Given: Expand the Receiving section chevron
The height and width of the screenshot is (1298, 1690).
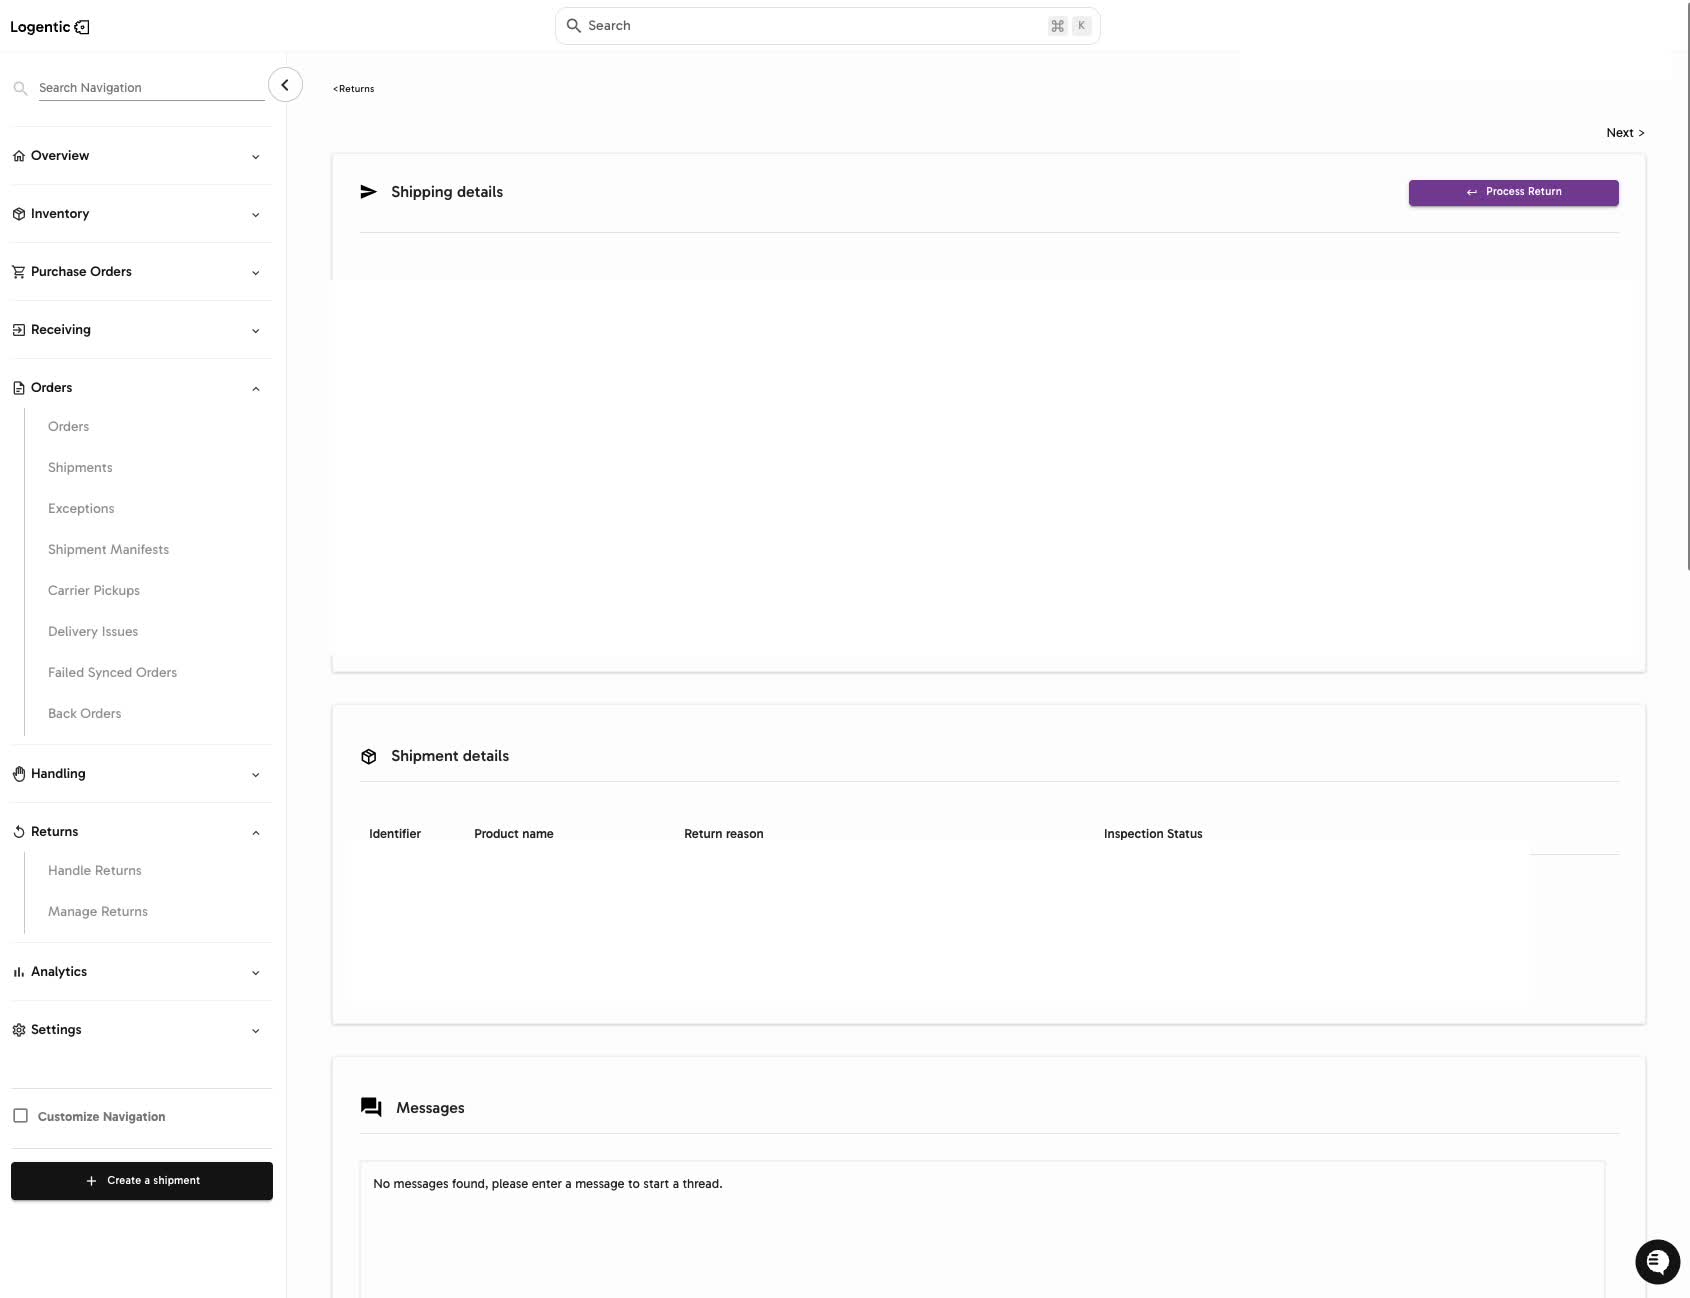Looking at the screenshot, I should [x=256, y=331].
